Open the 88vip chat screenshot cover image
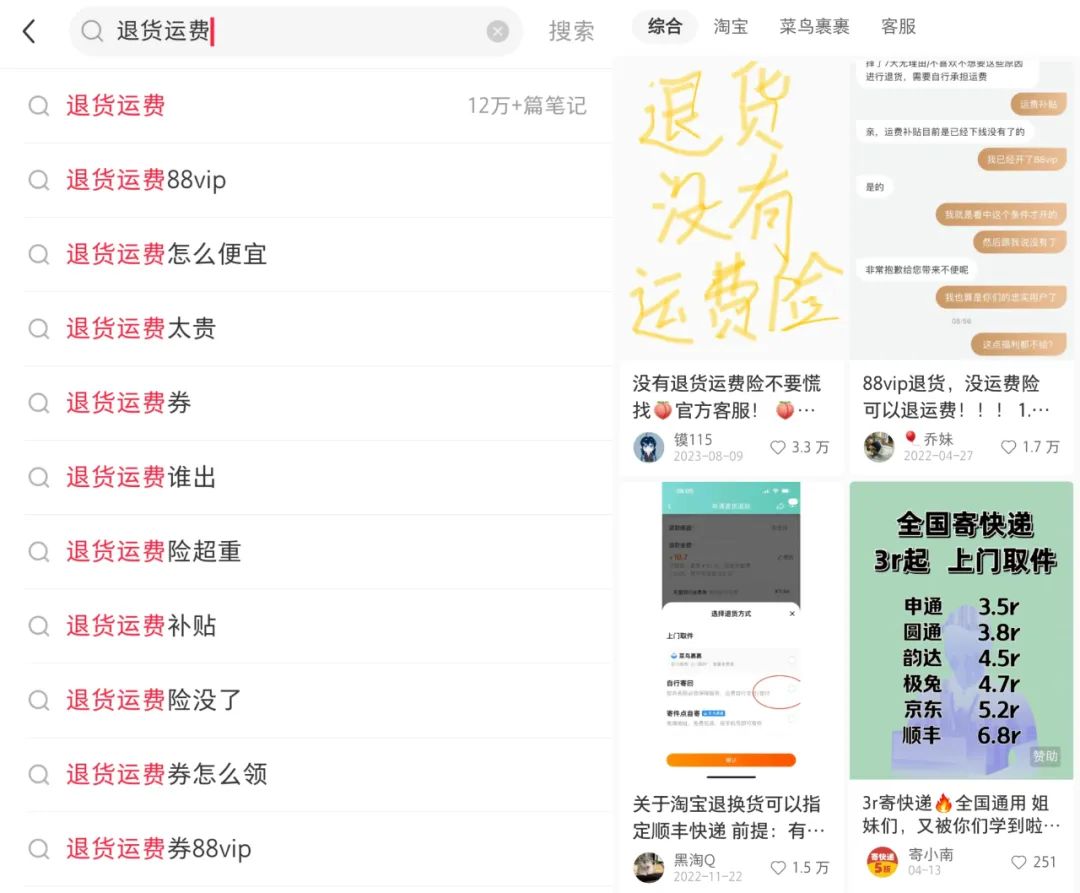 point(961,209)
